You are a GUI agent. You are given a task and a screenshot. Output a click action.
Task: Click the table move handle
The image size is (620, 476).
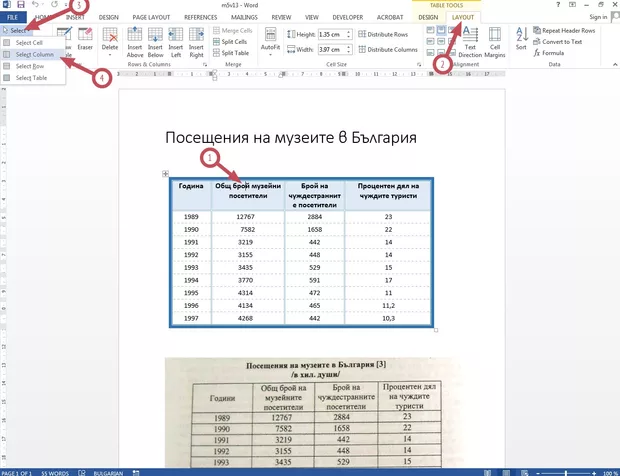[x=165, y=174]
